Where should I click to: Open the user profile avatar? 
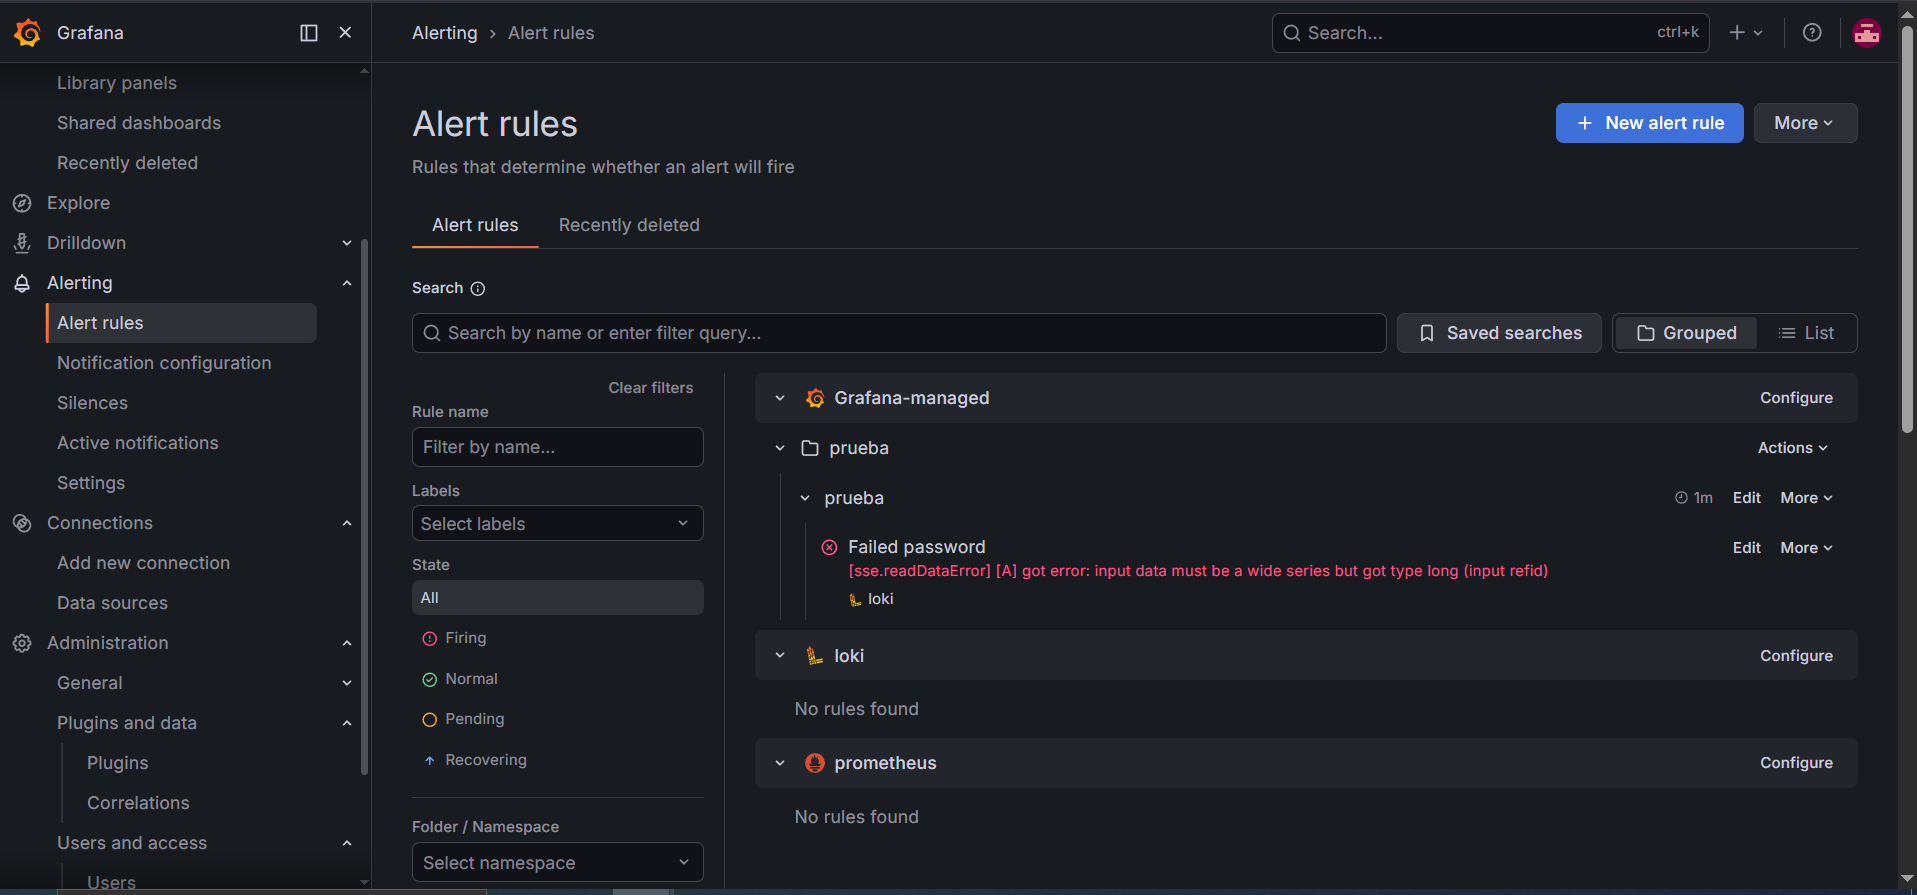[1867, 33]
